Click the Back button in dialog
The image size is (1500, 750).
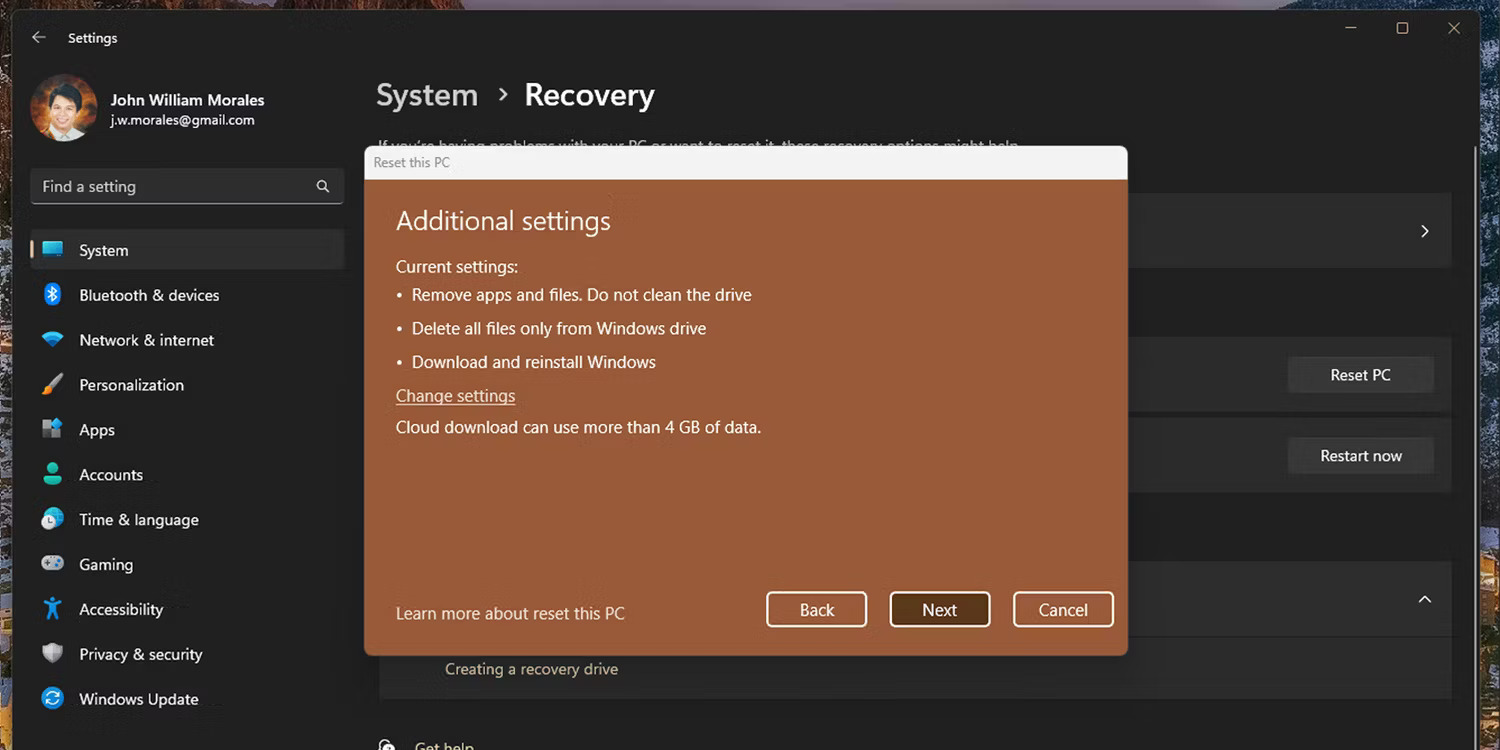coord(817,610)
